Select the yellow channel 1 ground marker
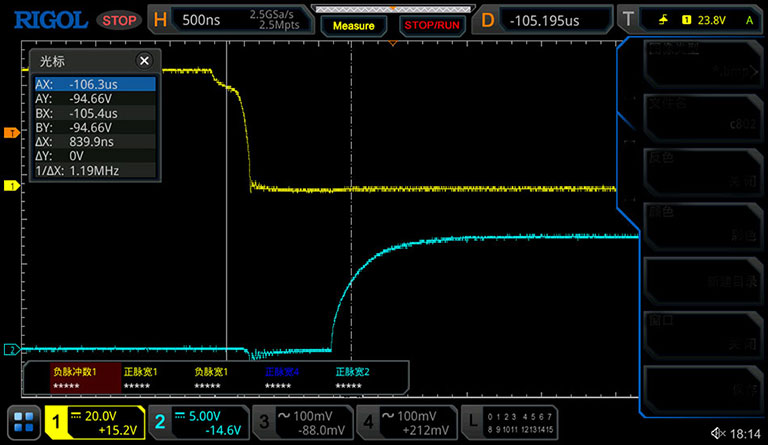768x445 pixels. tap(11, 186)
